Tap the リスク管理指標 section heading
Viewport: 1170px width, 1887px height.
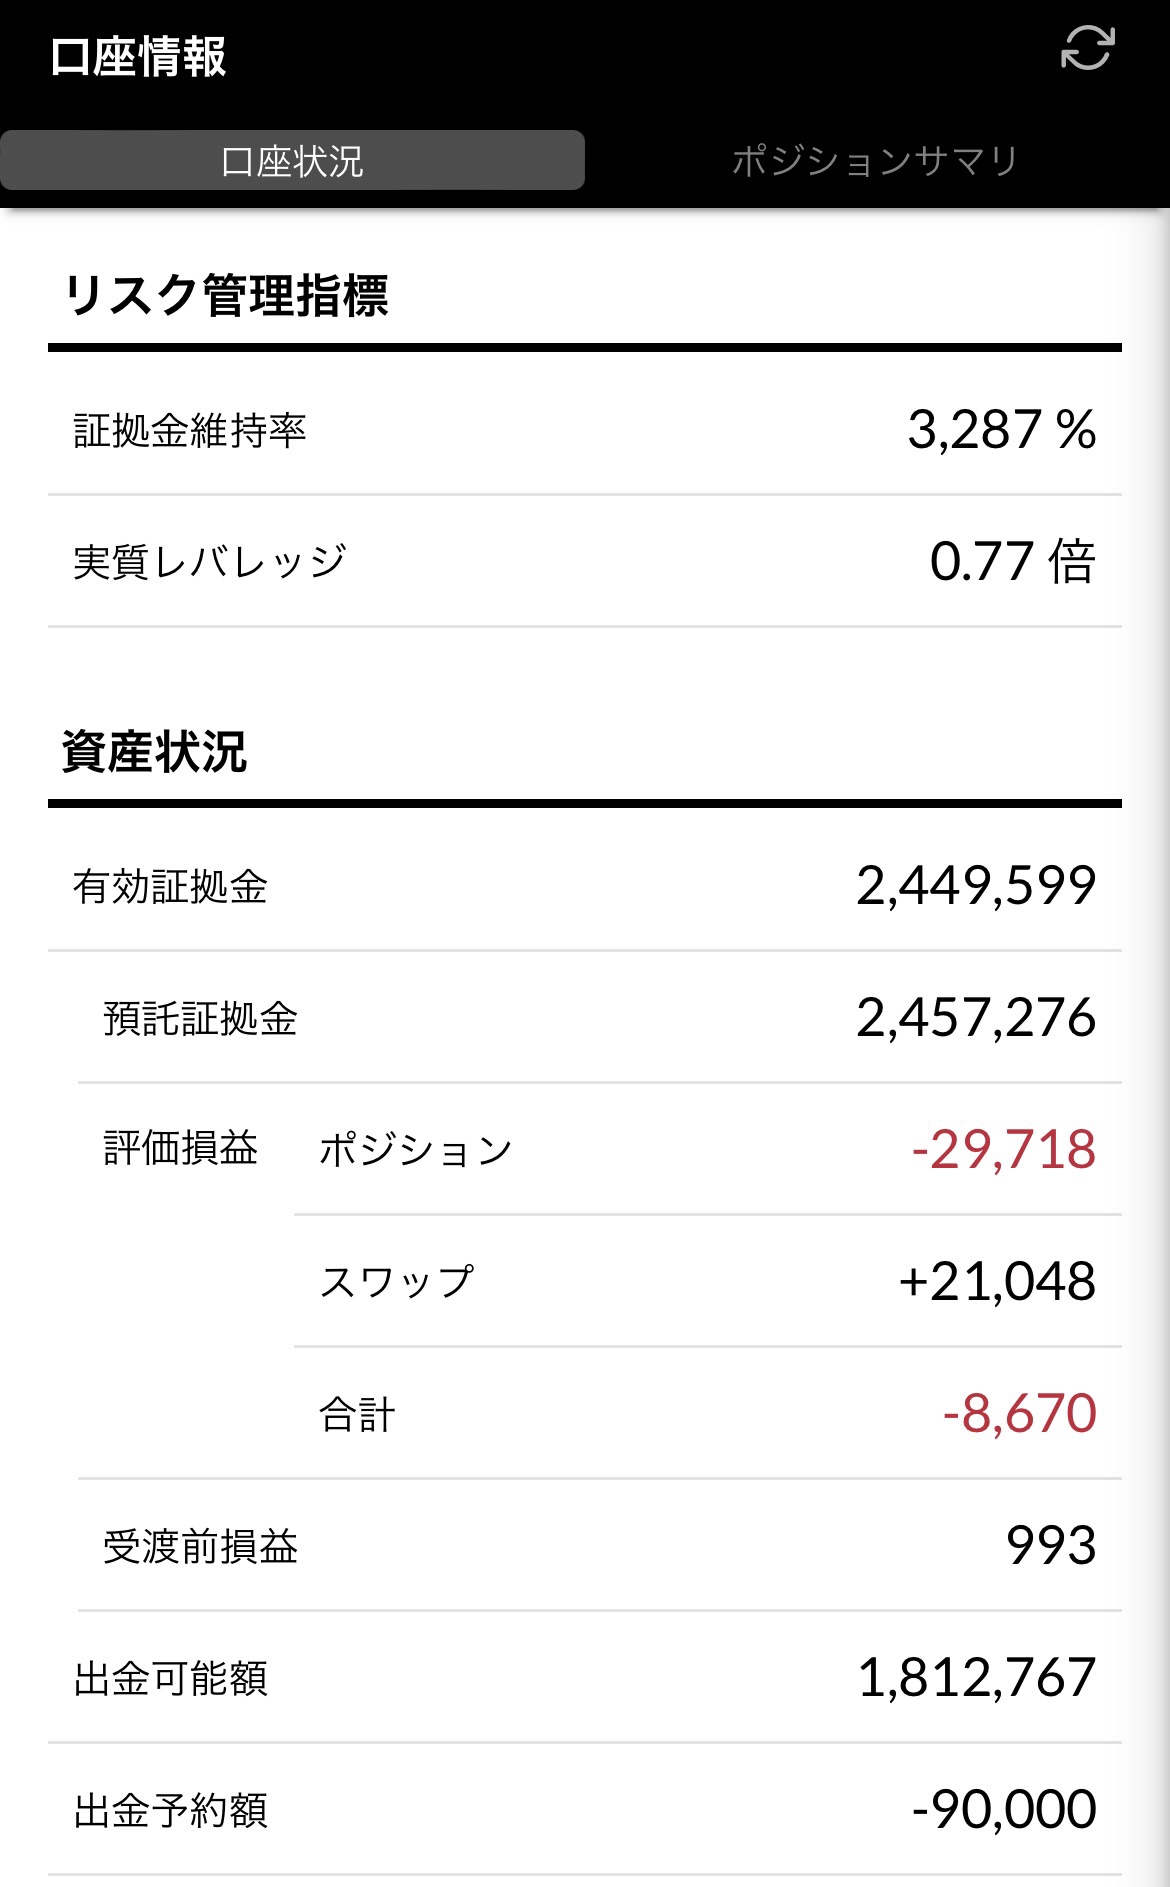(226, 296)
